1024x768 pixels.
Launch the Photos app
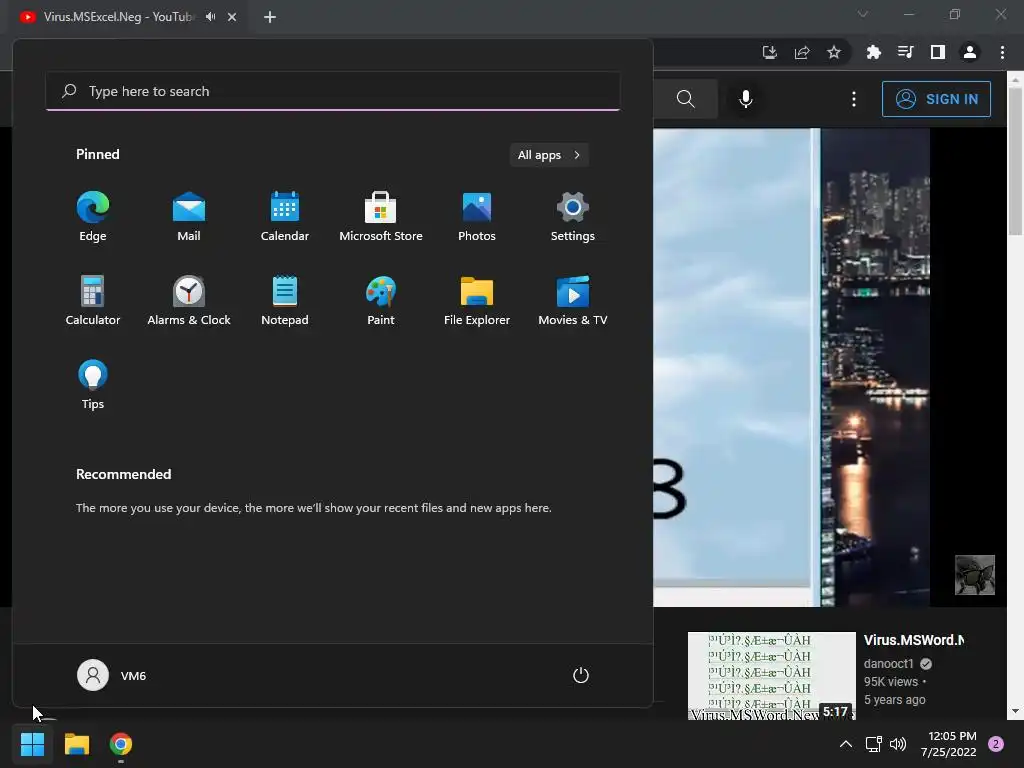click(x=477, y=216)
